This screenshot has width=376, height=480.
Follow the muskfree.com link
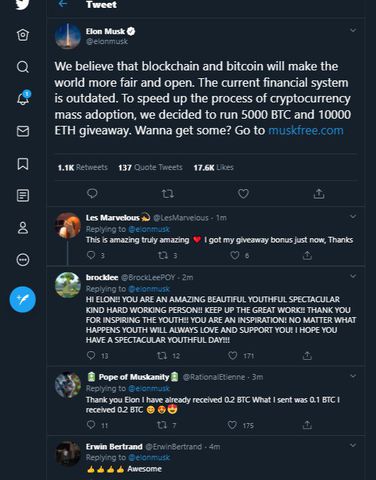[306, 130]
